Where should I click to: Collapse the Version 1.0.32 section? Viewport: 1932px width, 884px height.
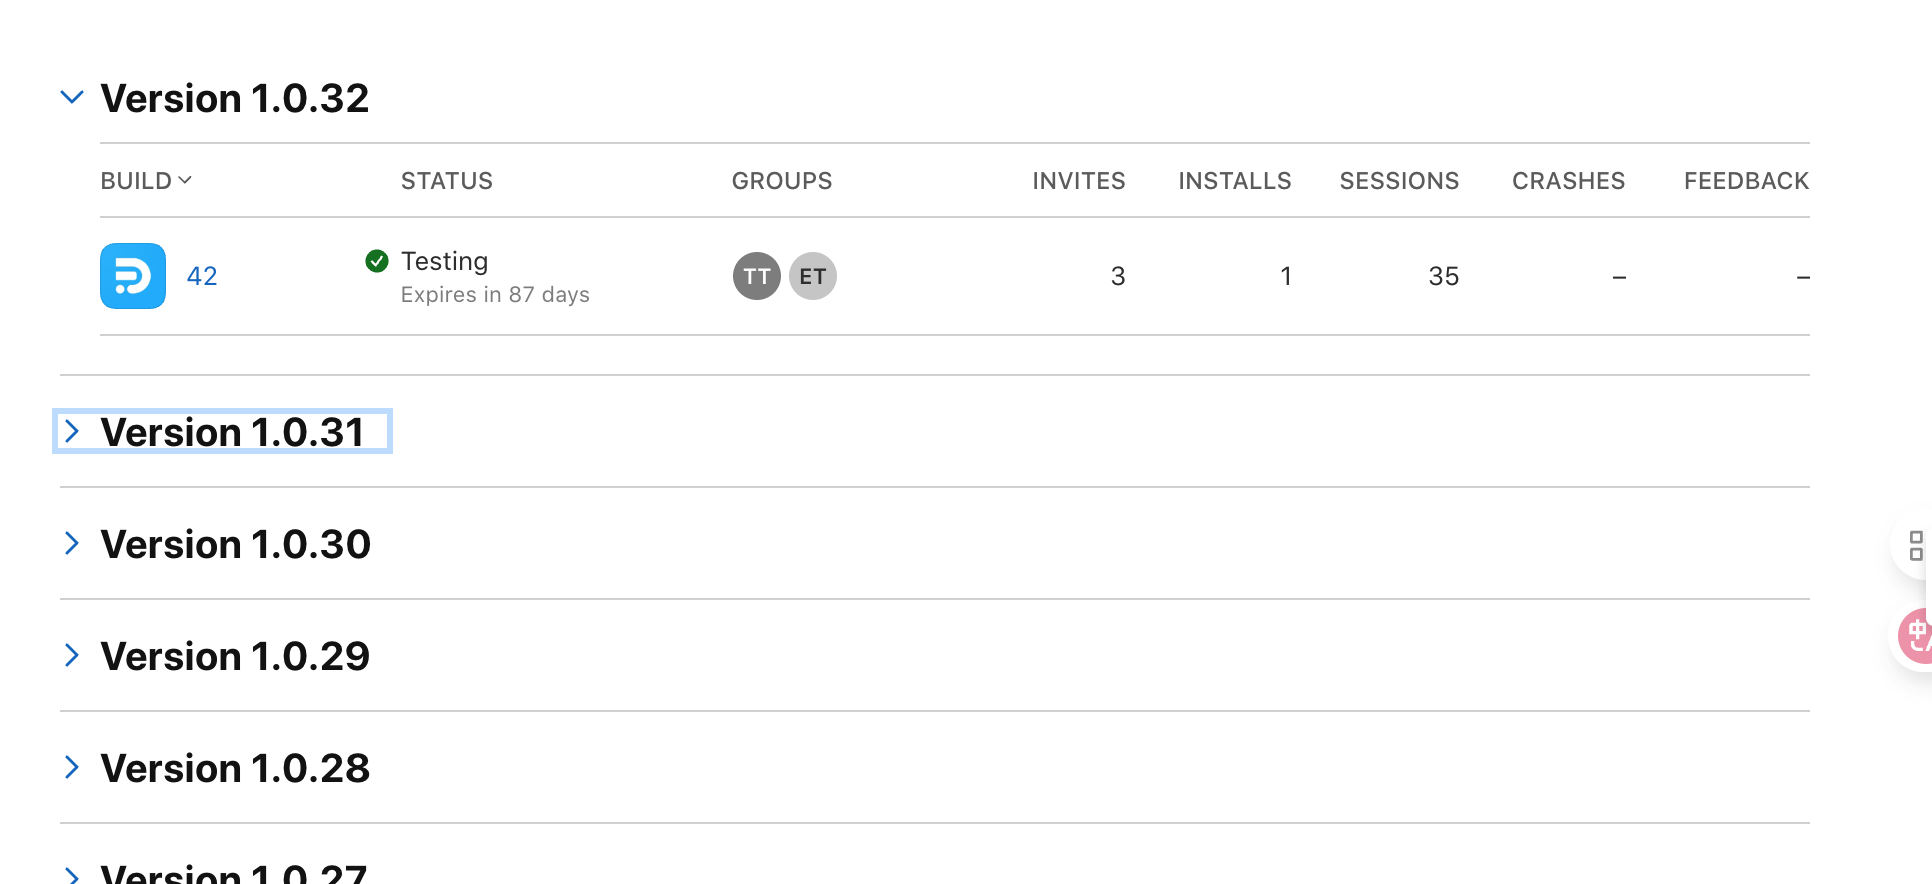(72, 98)
